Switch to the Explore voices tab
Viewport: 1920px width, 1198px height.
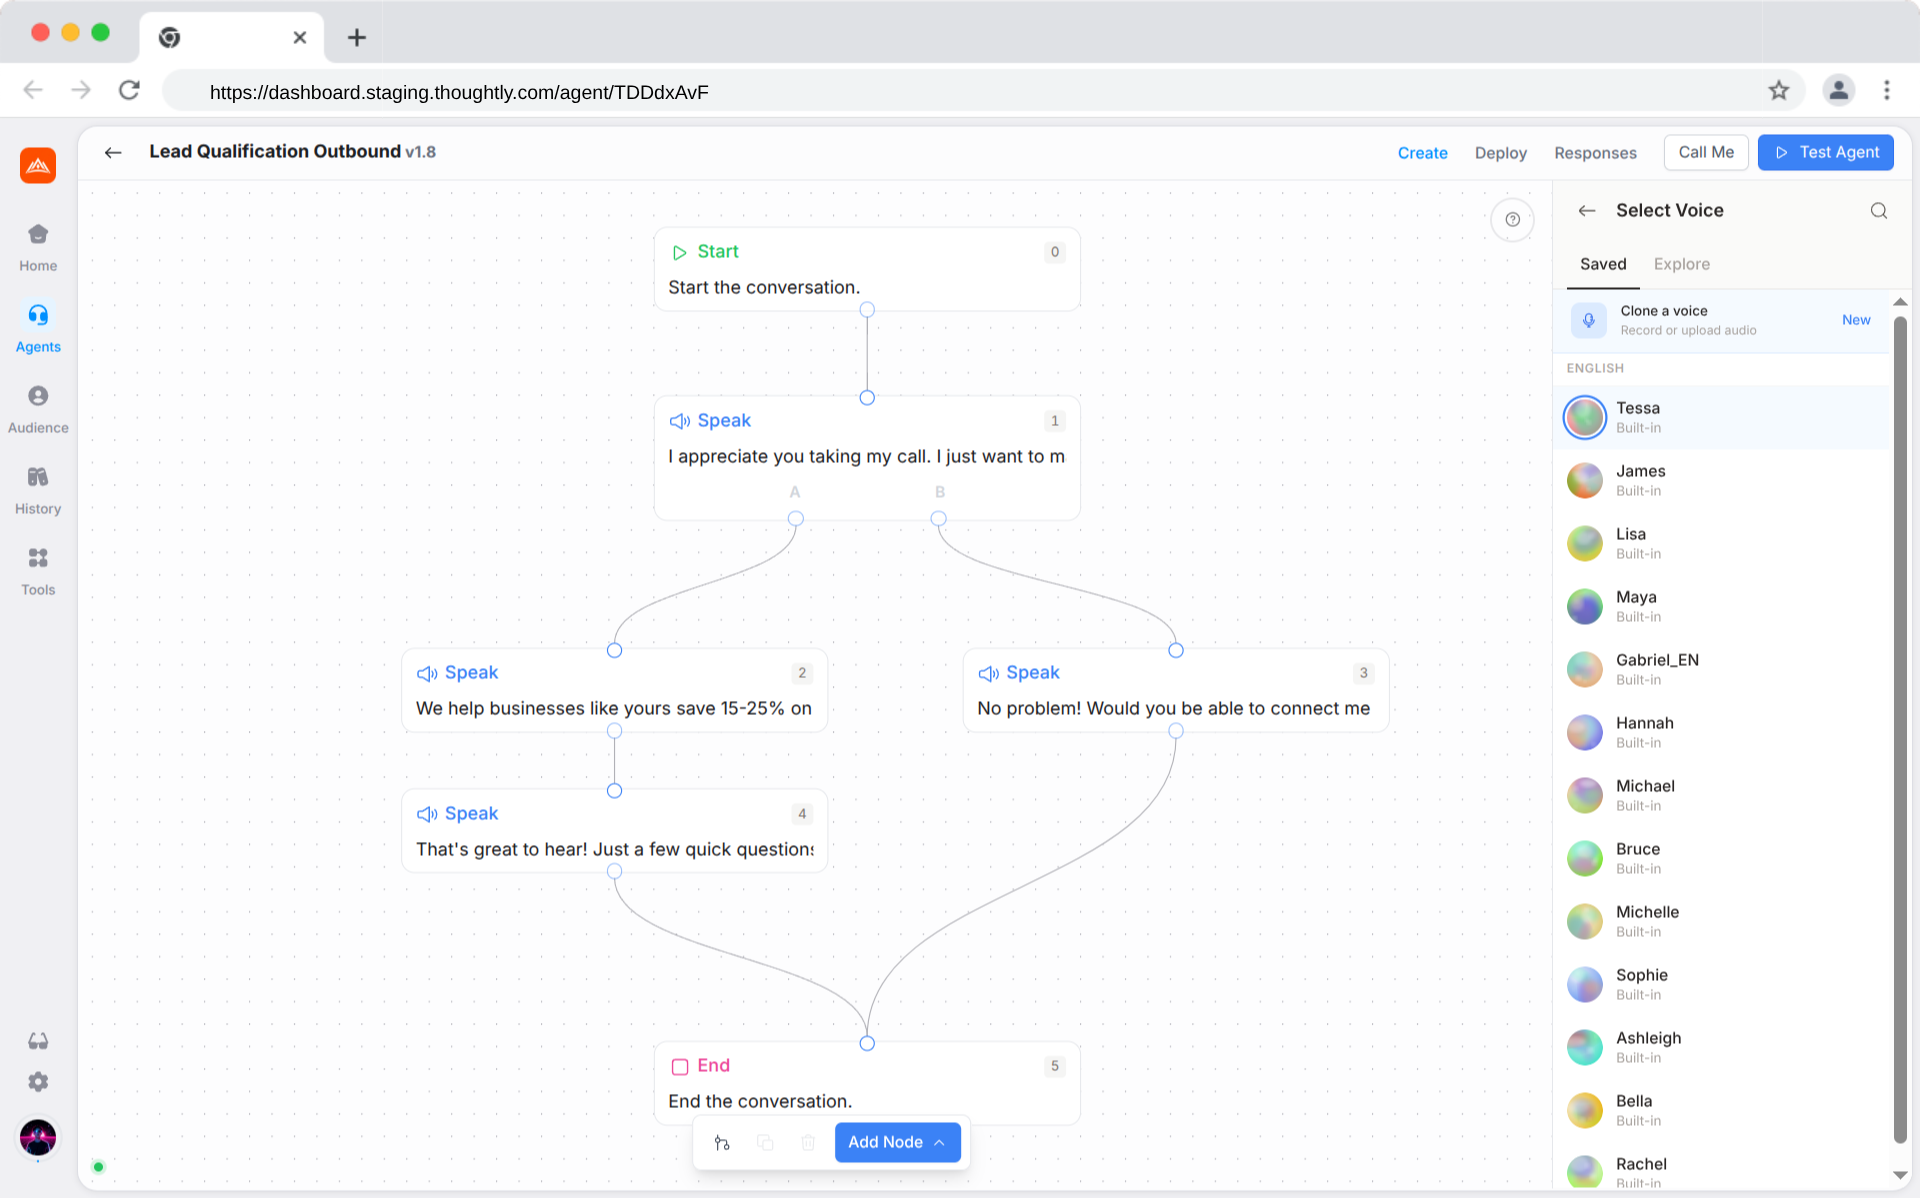(1681, 264)
